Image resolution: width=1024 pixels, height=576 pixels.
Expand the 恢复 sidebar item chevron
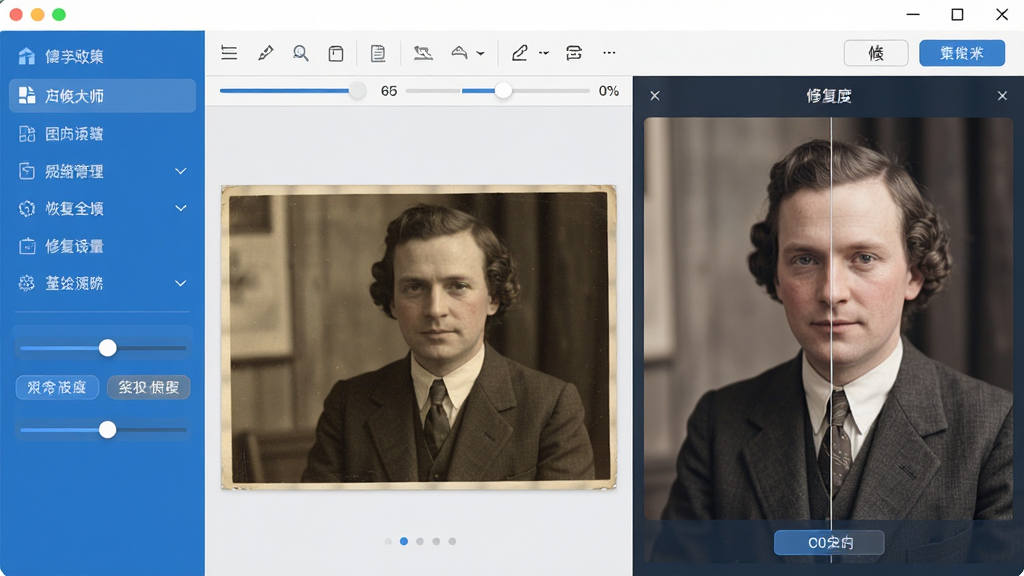181,208
